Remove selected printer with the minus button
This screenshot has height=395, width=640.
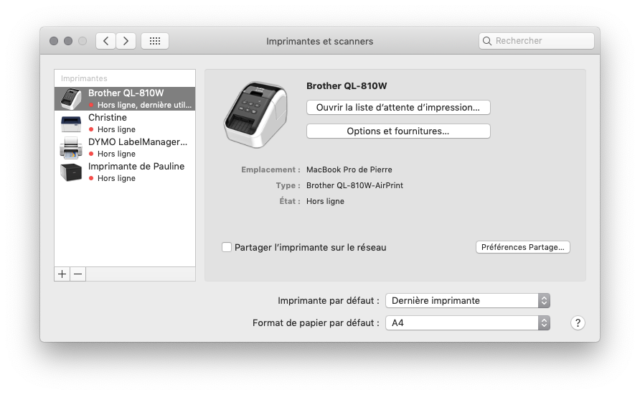[78, 274]
